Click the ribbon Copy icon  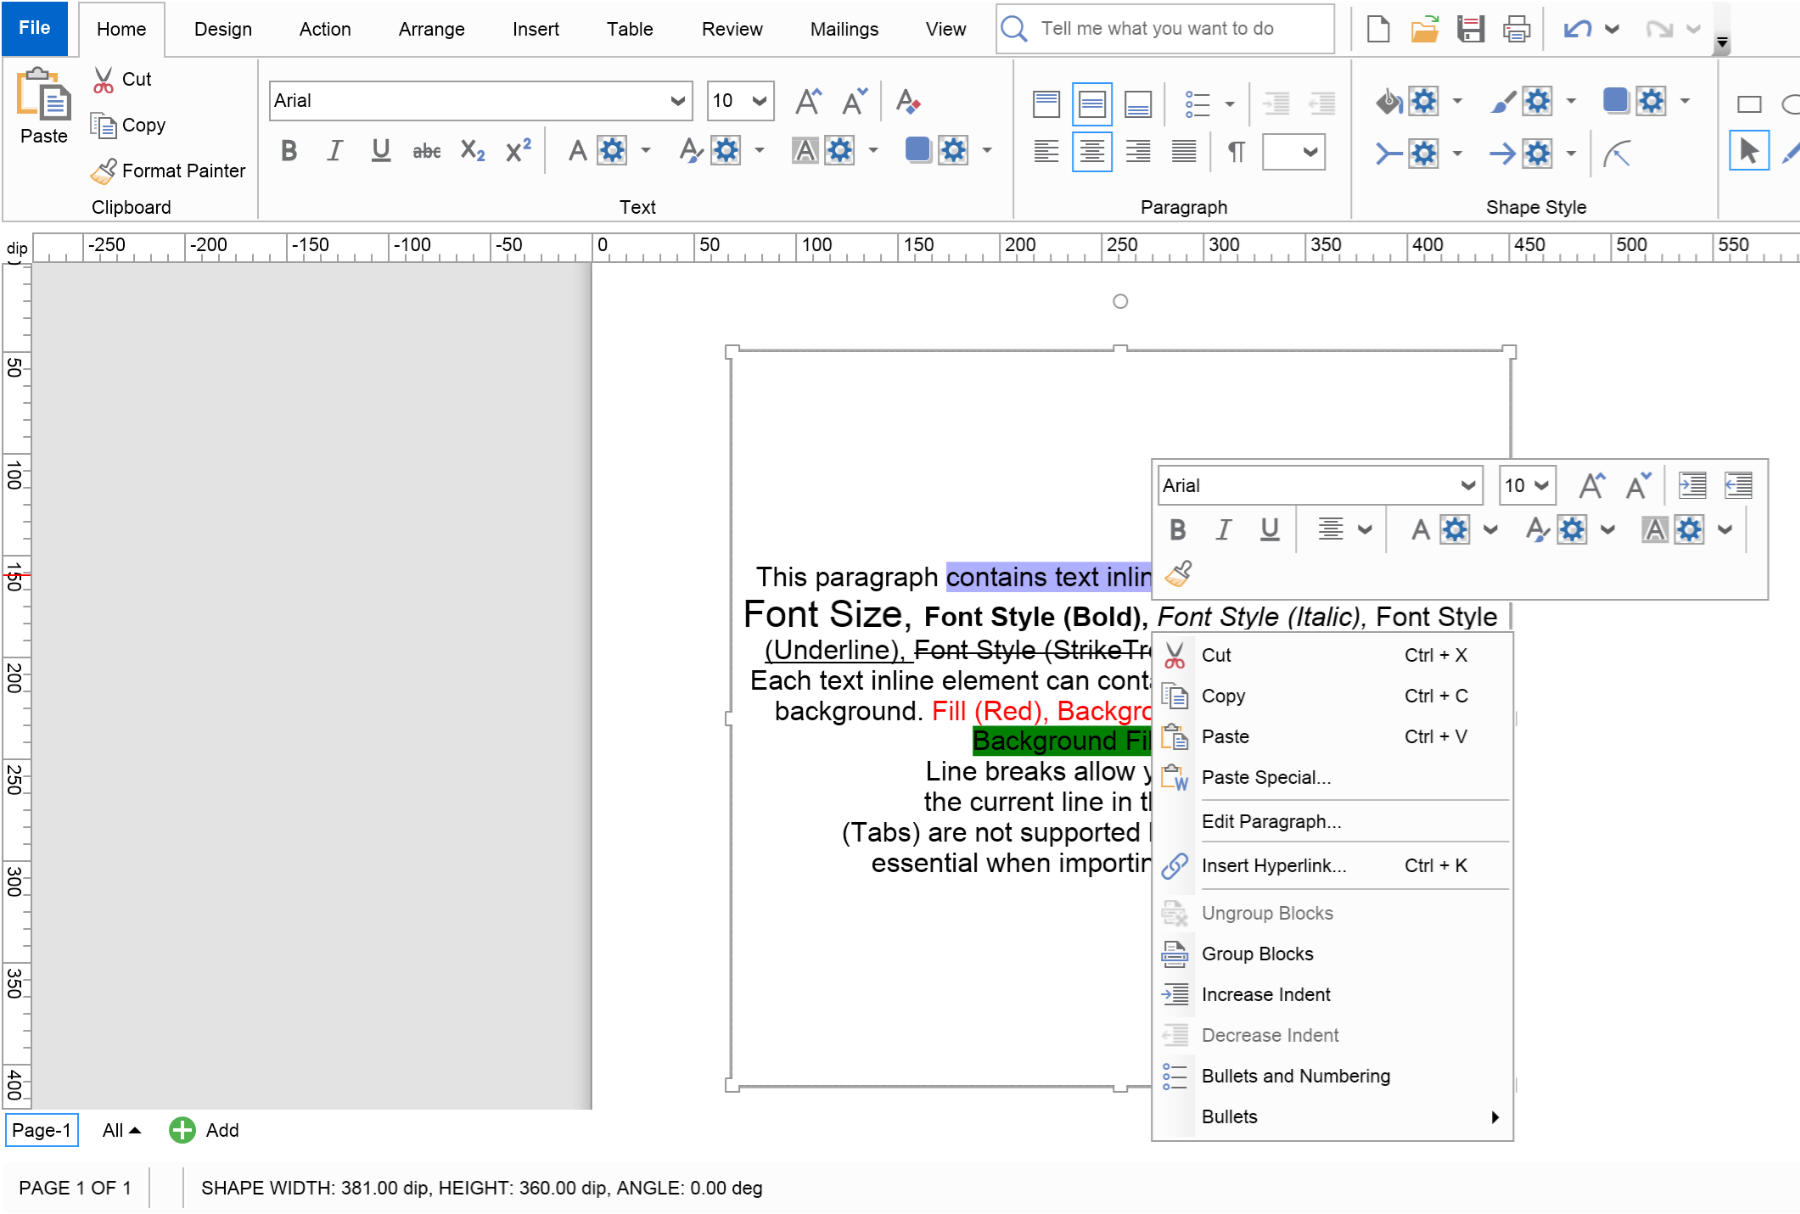(x=103, y=125)
